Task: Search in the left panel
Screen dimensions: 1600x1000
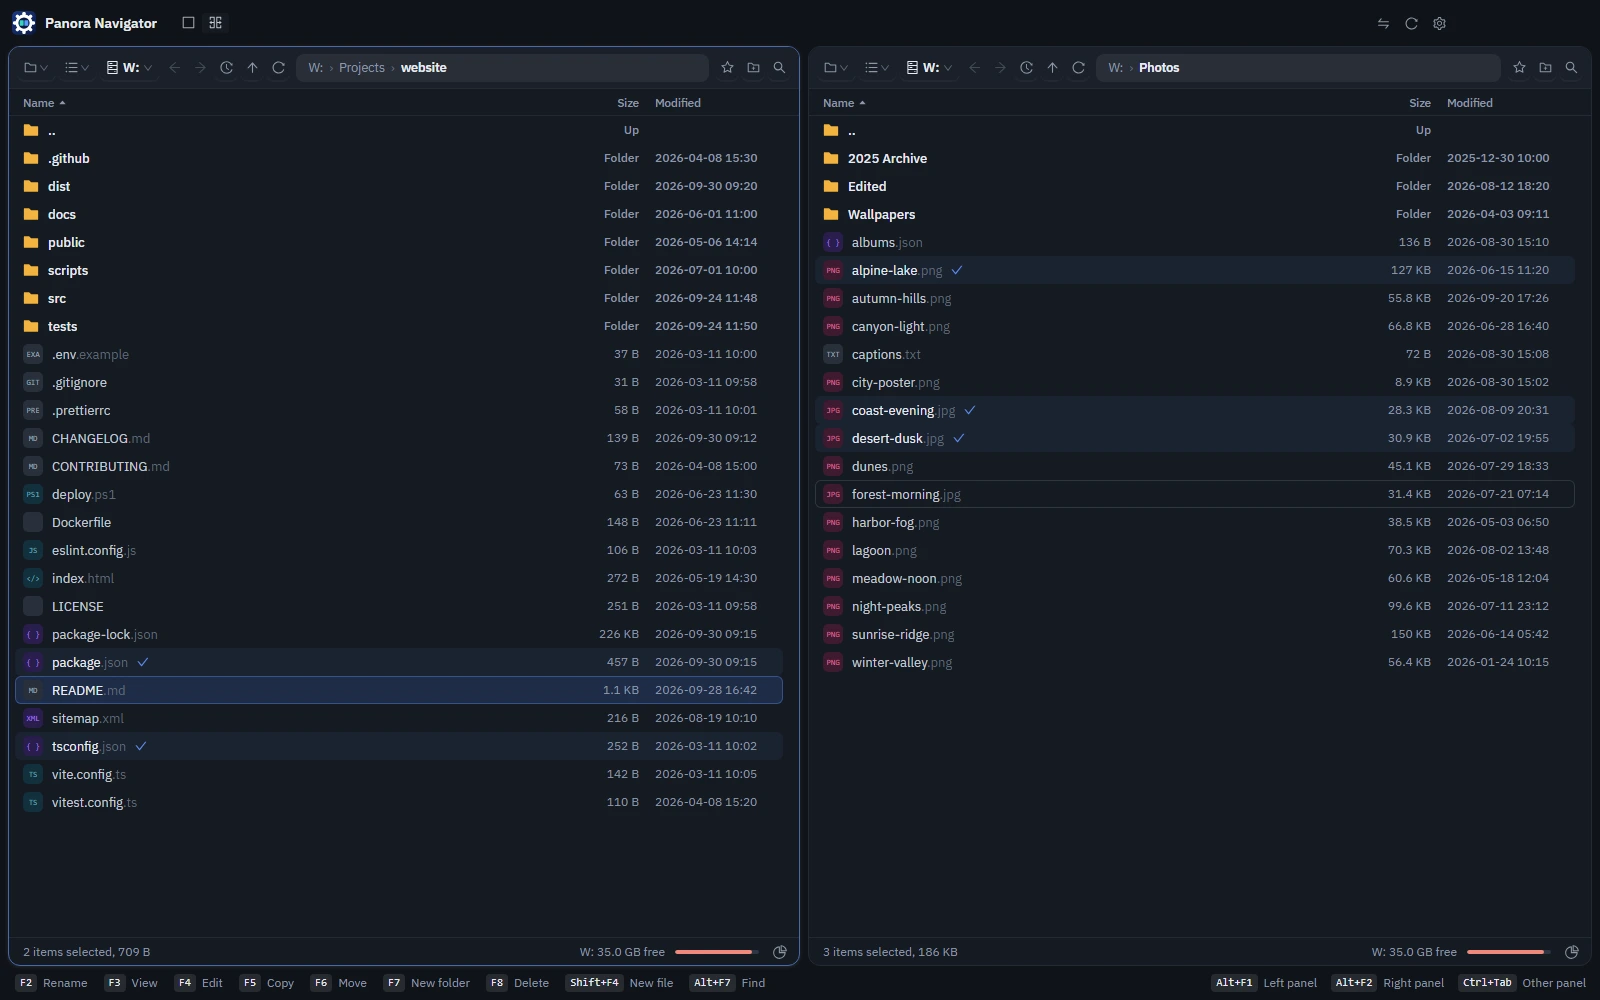Action: pyautogui.click(x=779, y=68)
